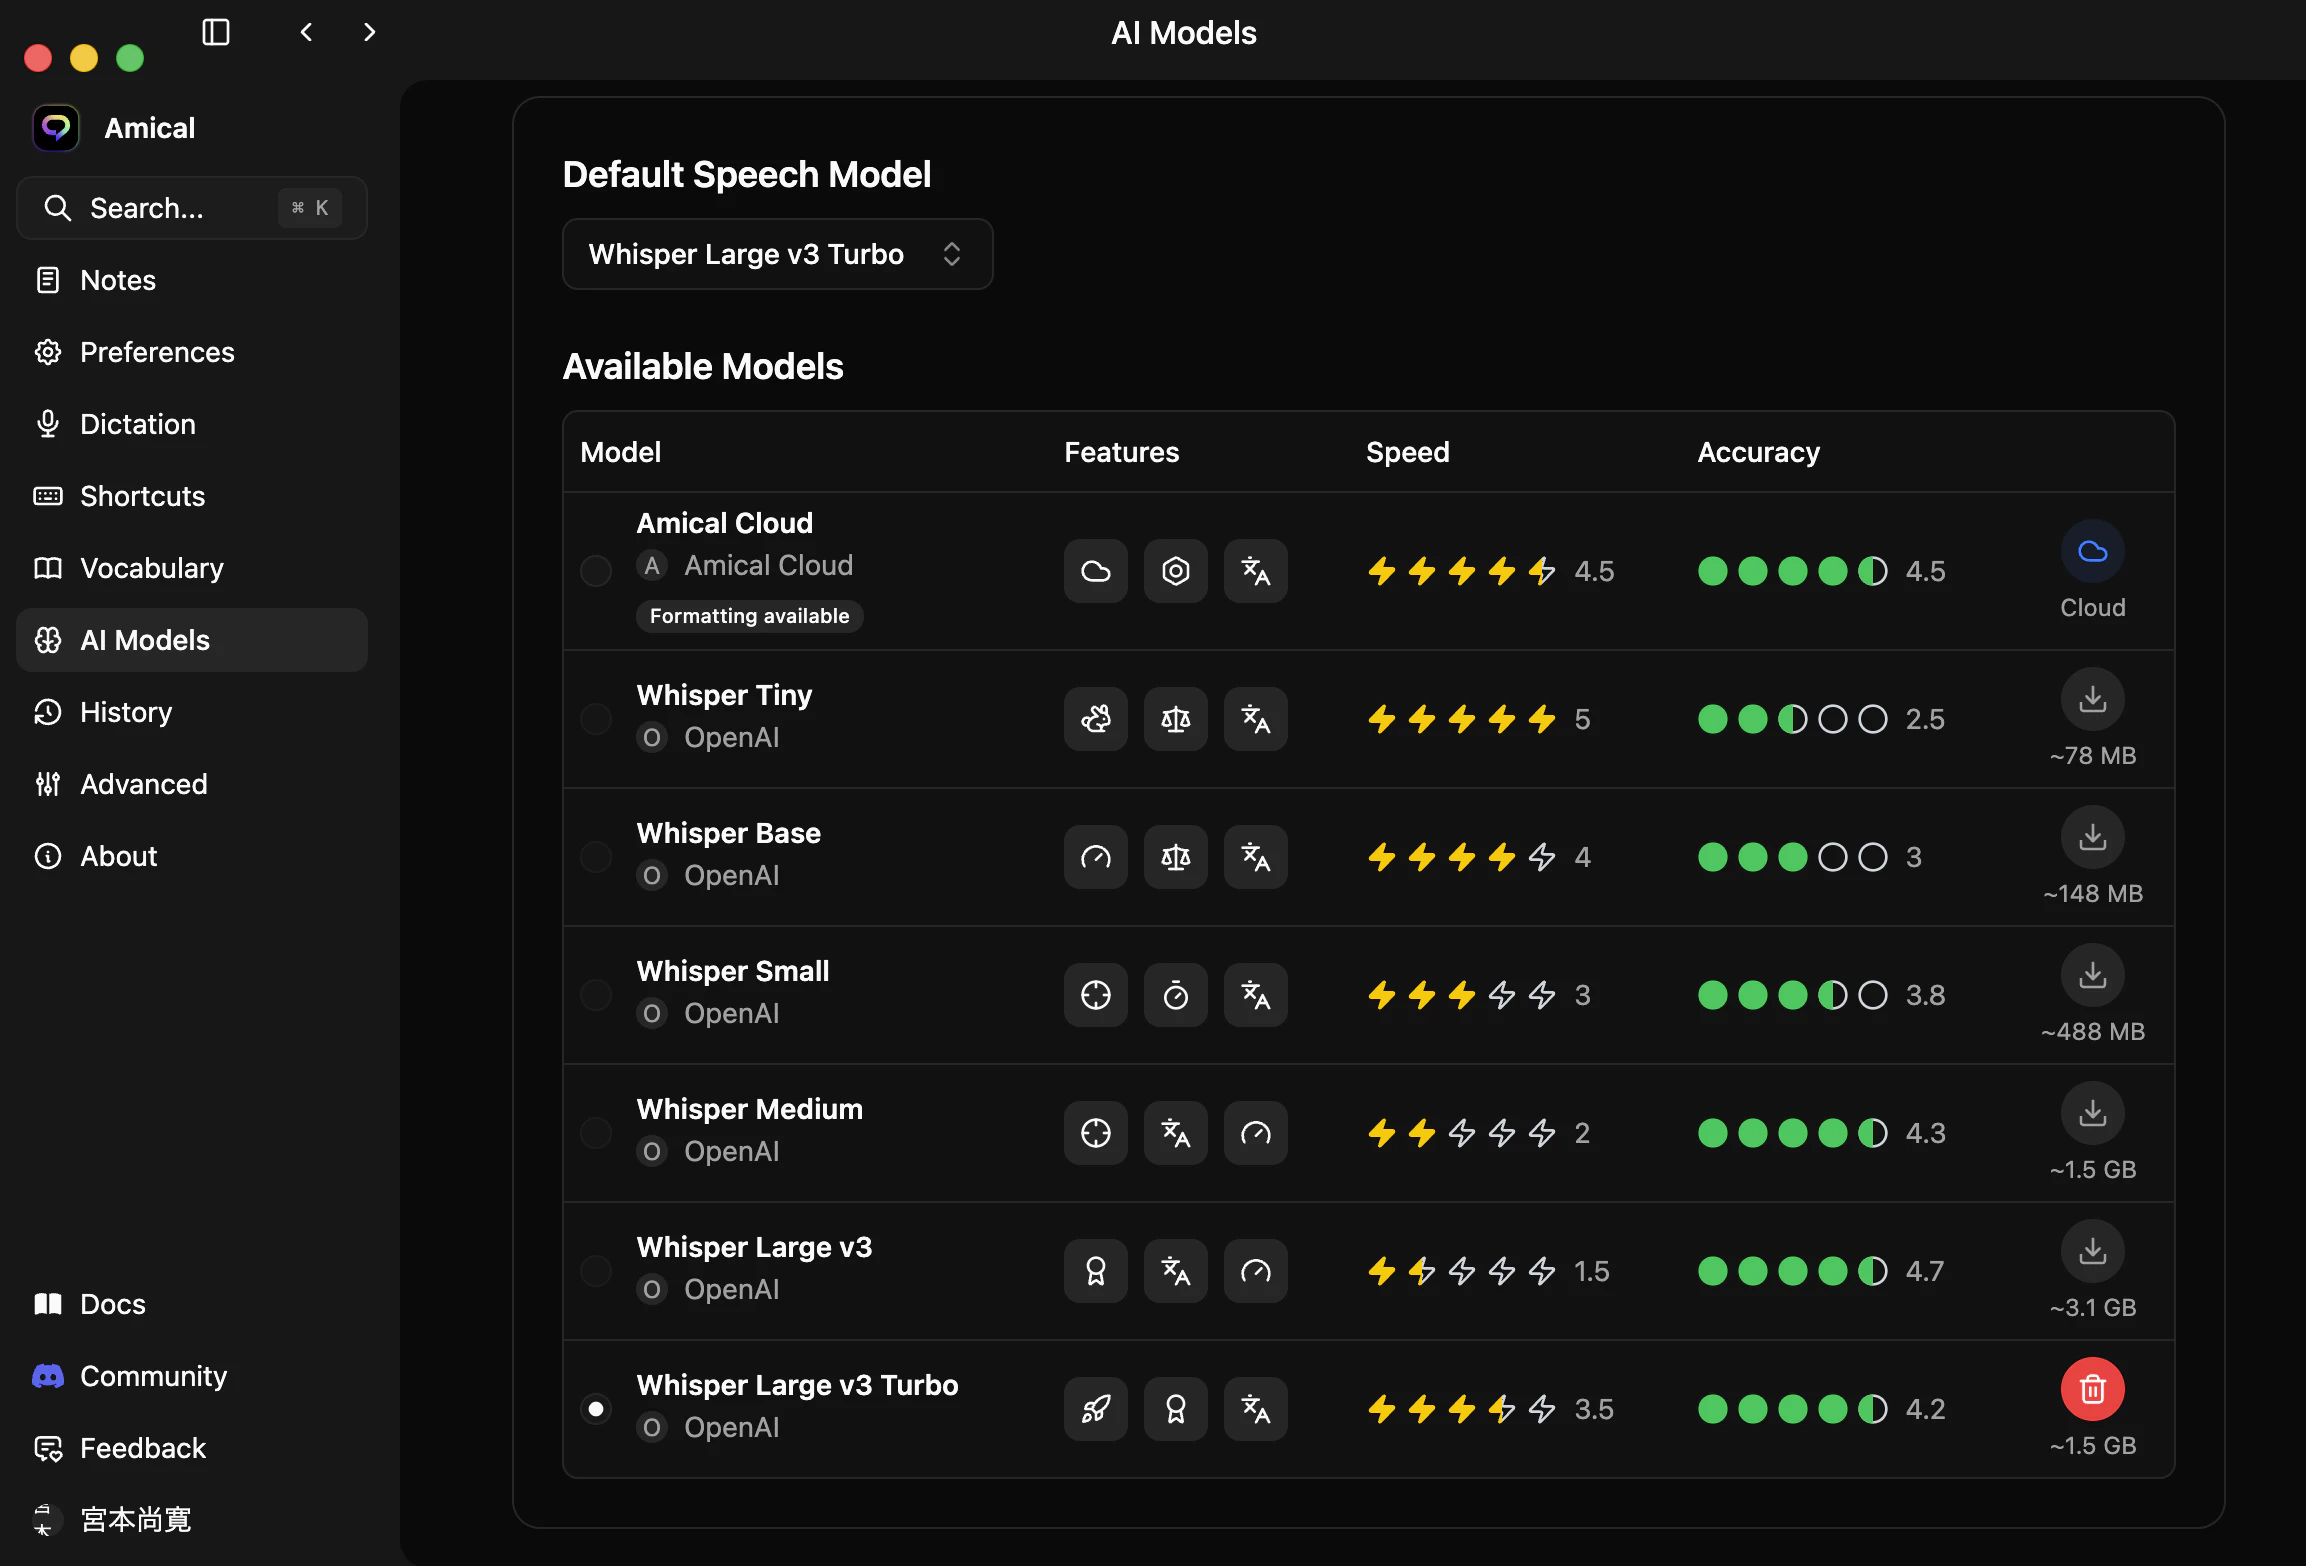Select the Whisper Large v3 radio button
This screenshot has width=2306, height=1566.
596,1271
